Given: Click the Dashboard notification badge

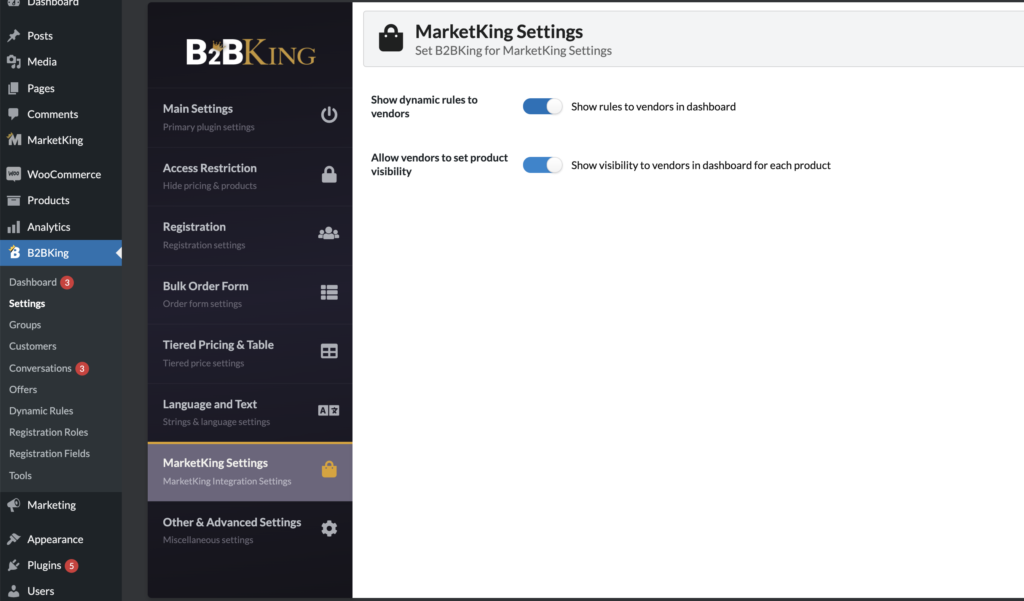Looking at the screenshot, I should coord(67,282).
